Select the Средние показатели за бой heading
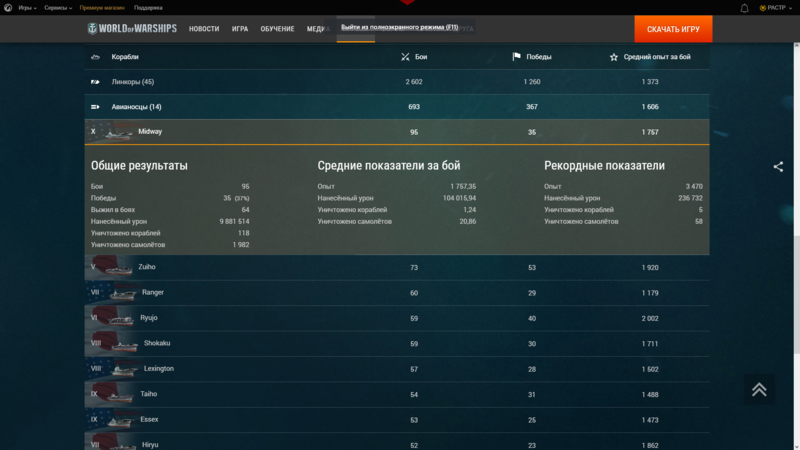This screenshot has width=800, height=450. [x=389, y=165]
